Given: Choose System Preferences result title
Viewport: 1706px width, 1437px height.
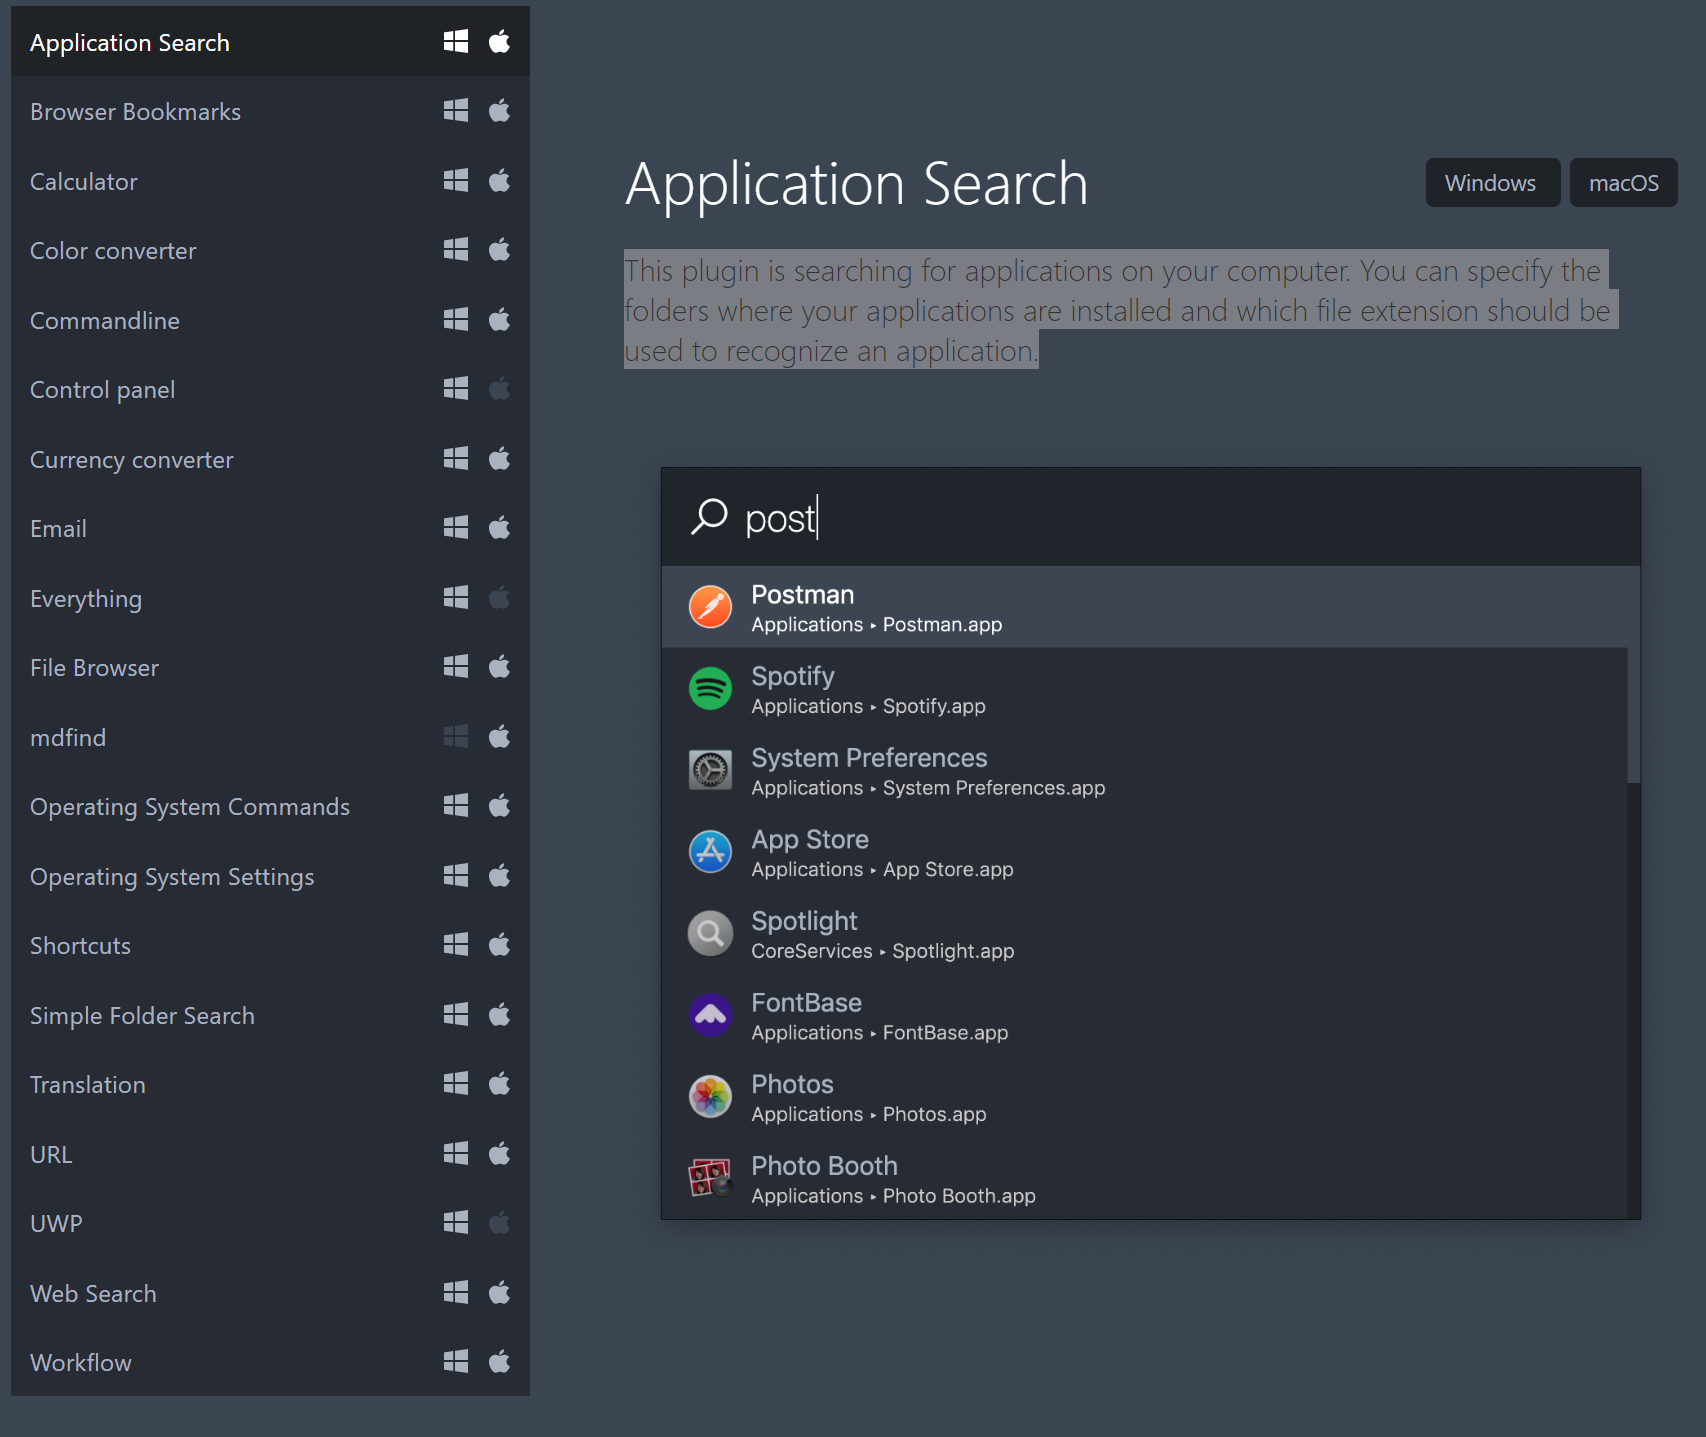Looking at the screenshot, I should tap(869, 757).
